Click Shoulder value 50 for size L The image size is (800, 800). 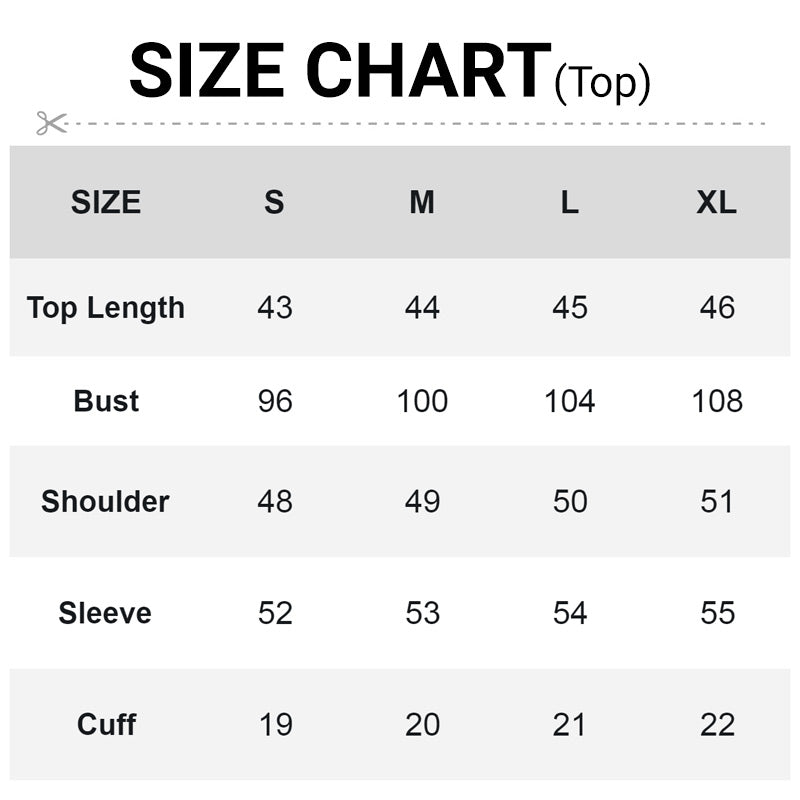point(570,501)
